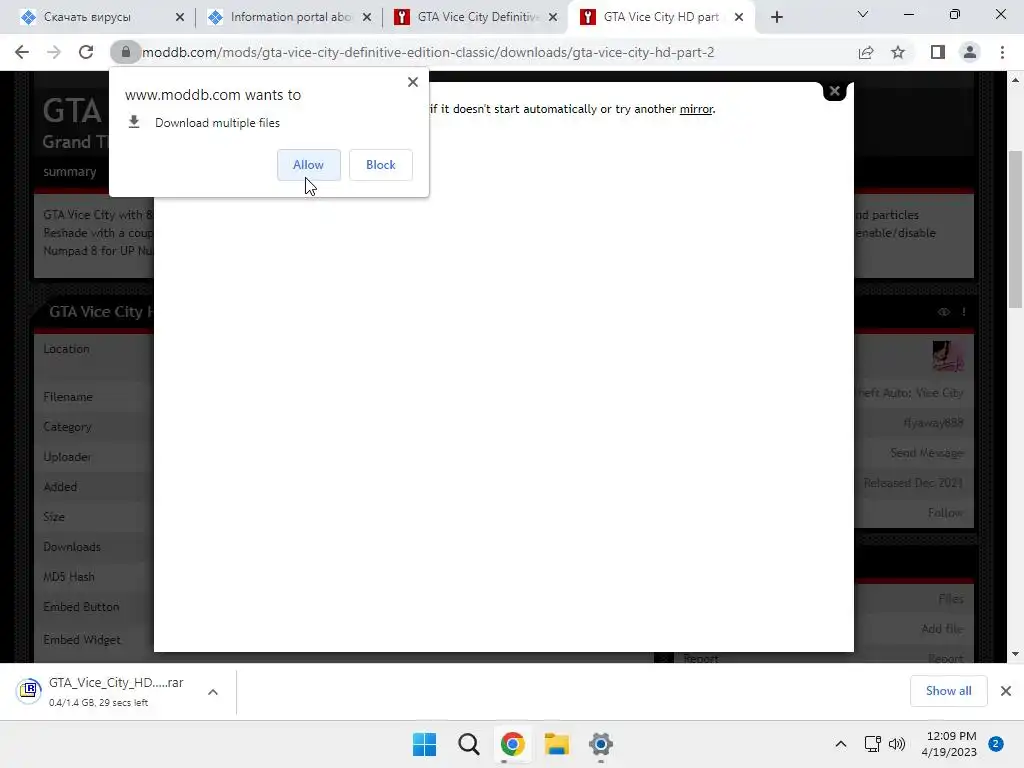Allow moddb.com to download multiple files

(x=308, y=165)
